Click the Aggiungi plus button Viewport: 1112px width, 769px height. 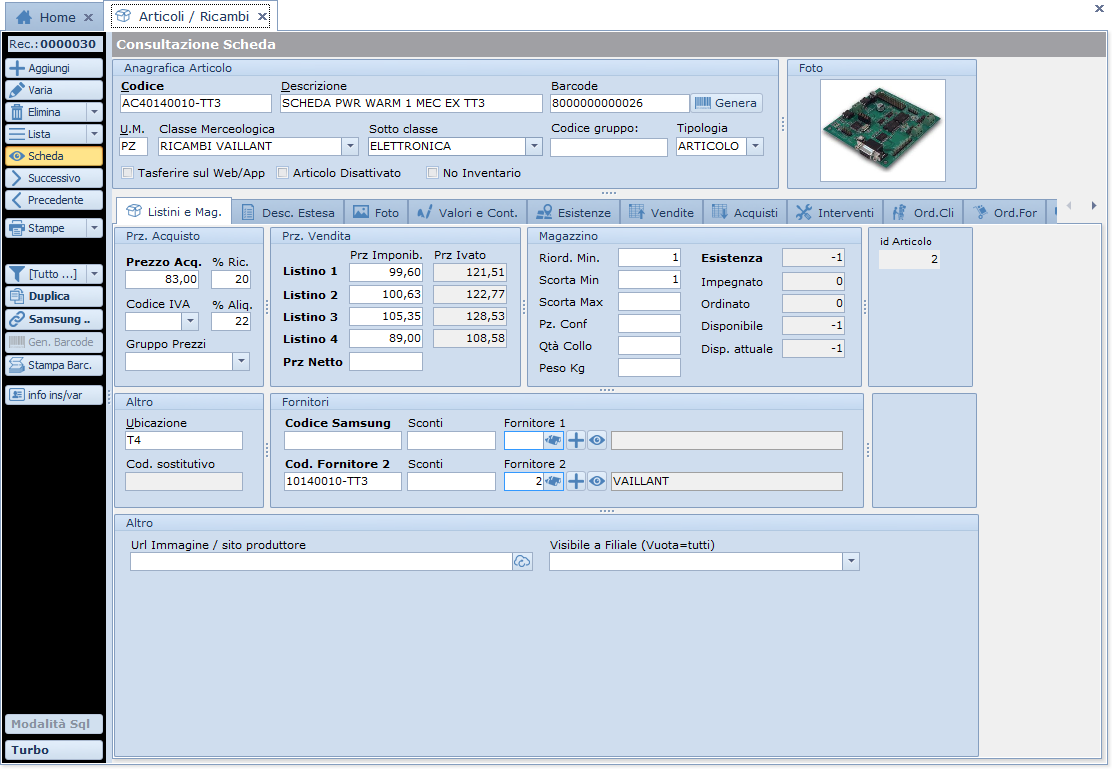(x=54, y=68)
